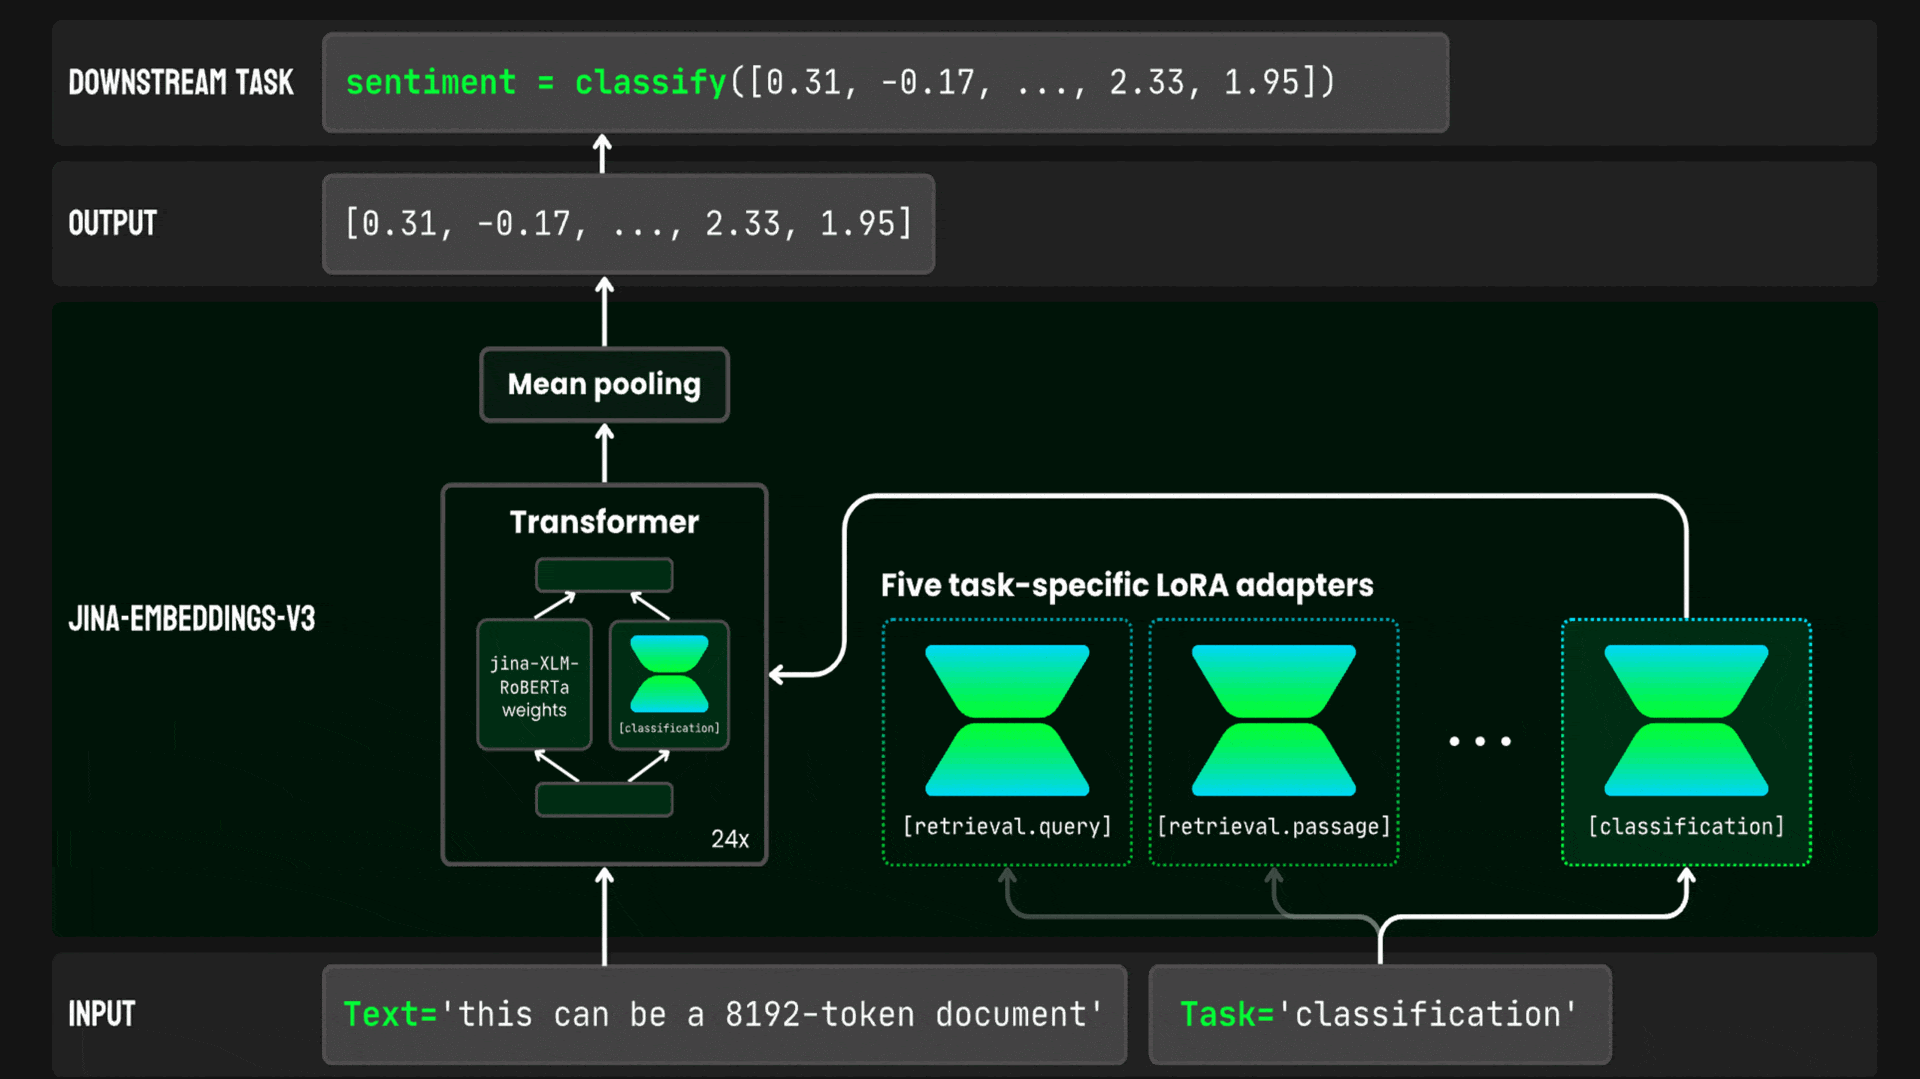
Task: Open the jina-XLM-RoBERTa weights block
Action: pos(534,686)
